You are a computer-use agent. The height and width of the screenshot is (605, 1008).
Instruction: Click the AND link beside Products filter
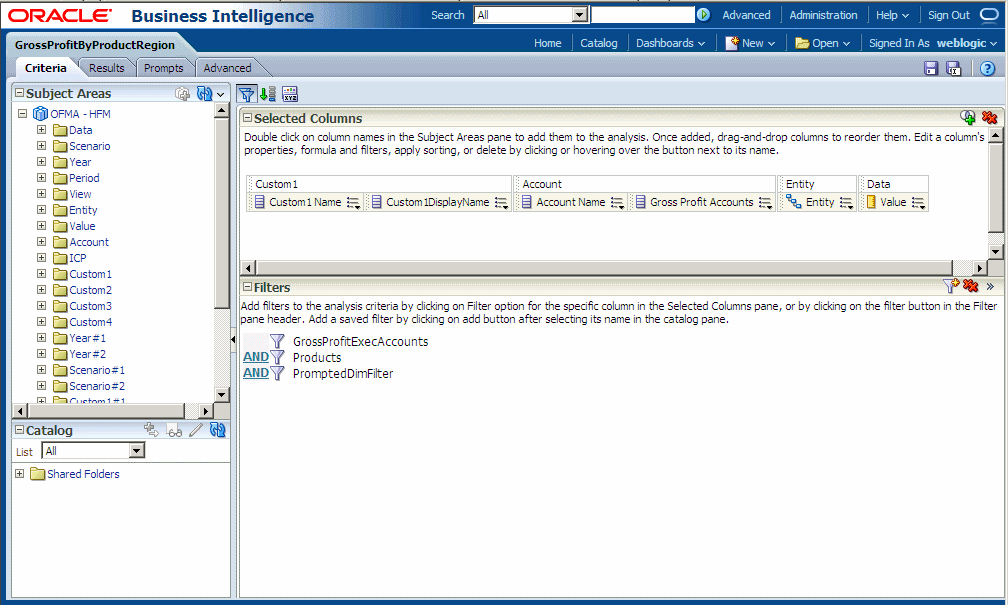pyautogui.click(x=254, y=355)
